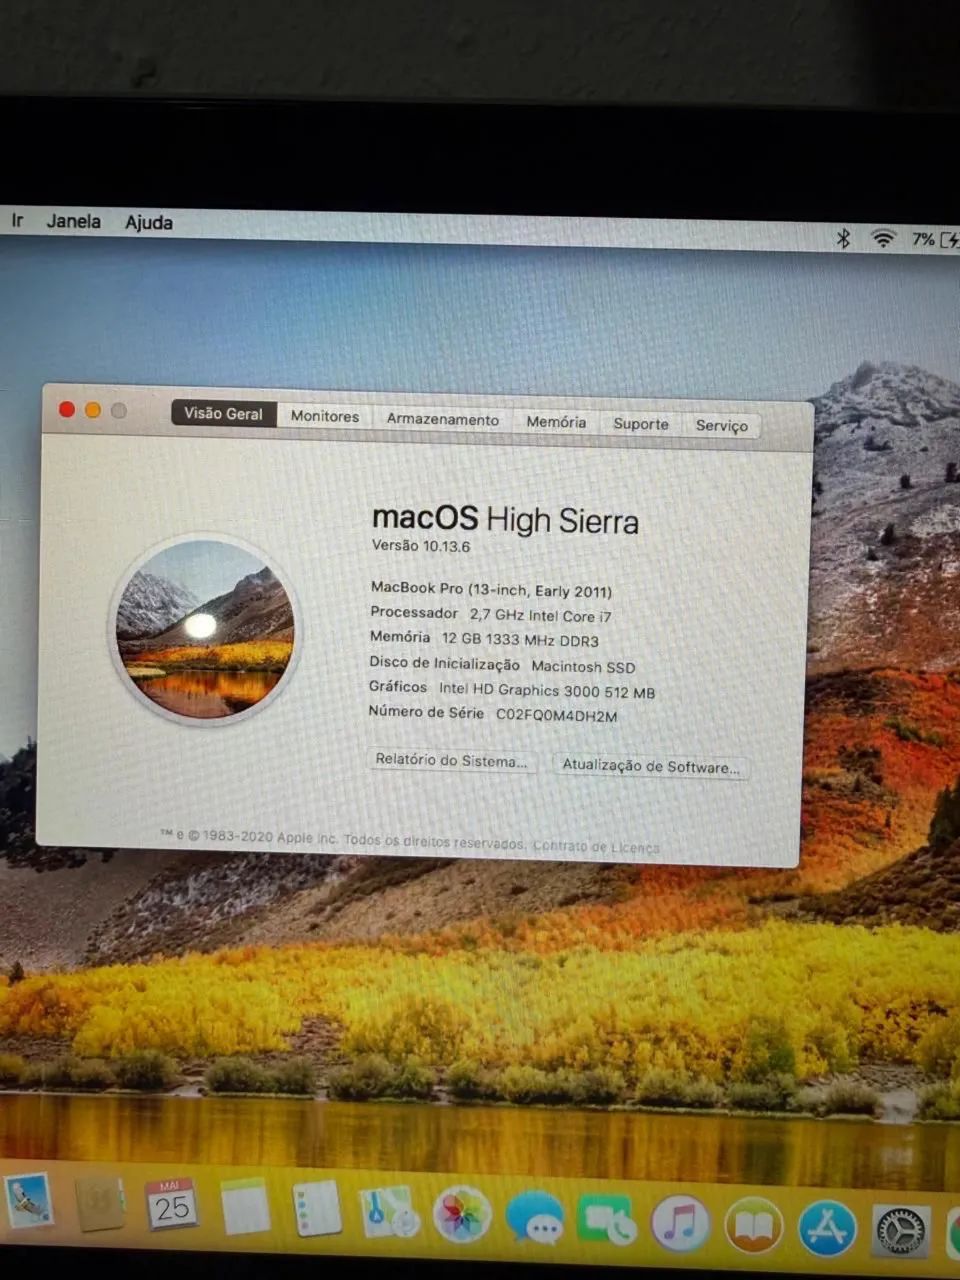This screenshot has height=1280, width=960.
Task: Click the MacBook Pro (13-inch, Early 2011) line
Action: point(491,590)
